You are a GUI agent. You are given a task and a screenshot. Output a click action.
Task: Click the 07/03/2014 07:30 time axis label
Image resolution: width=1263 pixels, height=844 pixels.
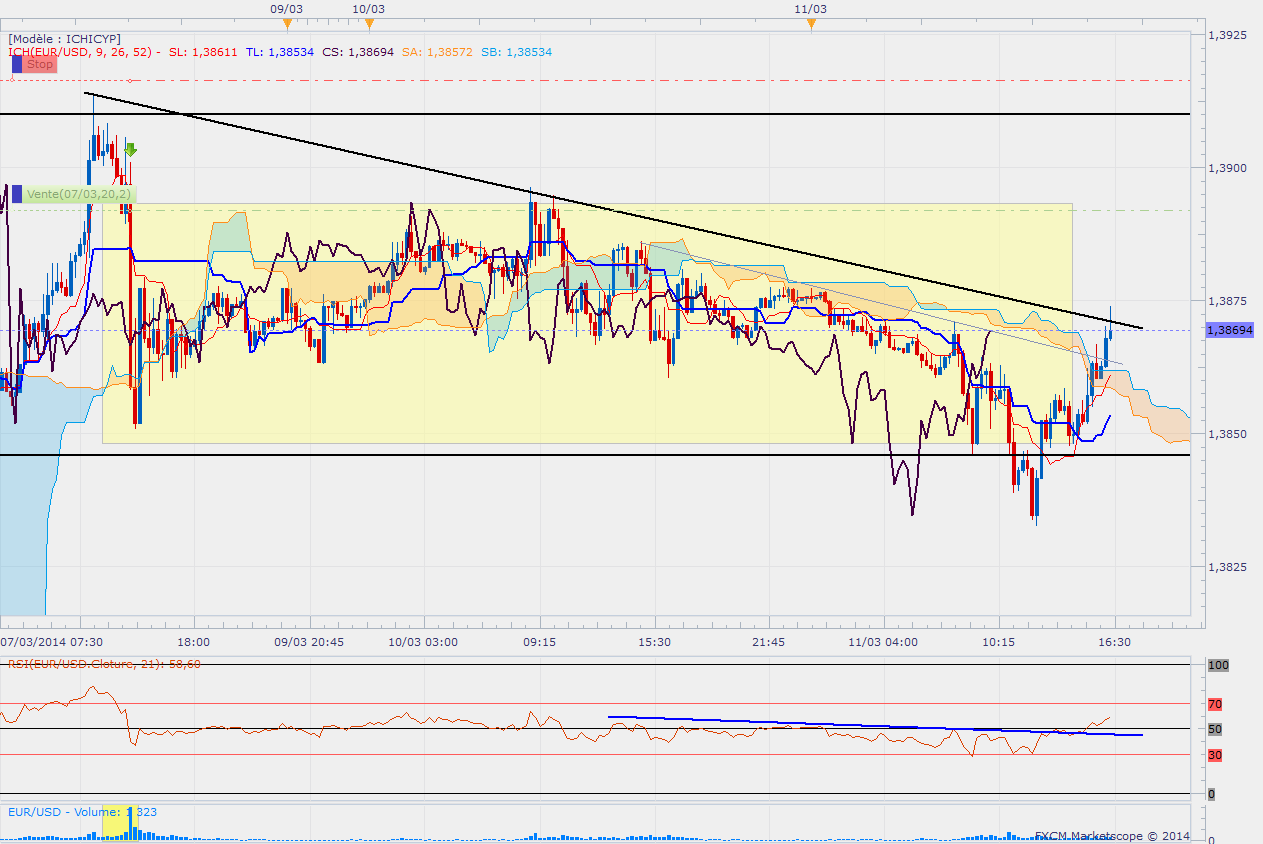click(49, 642)
